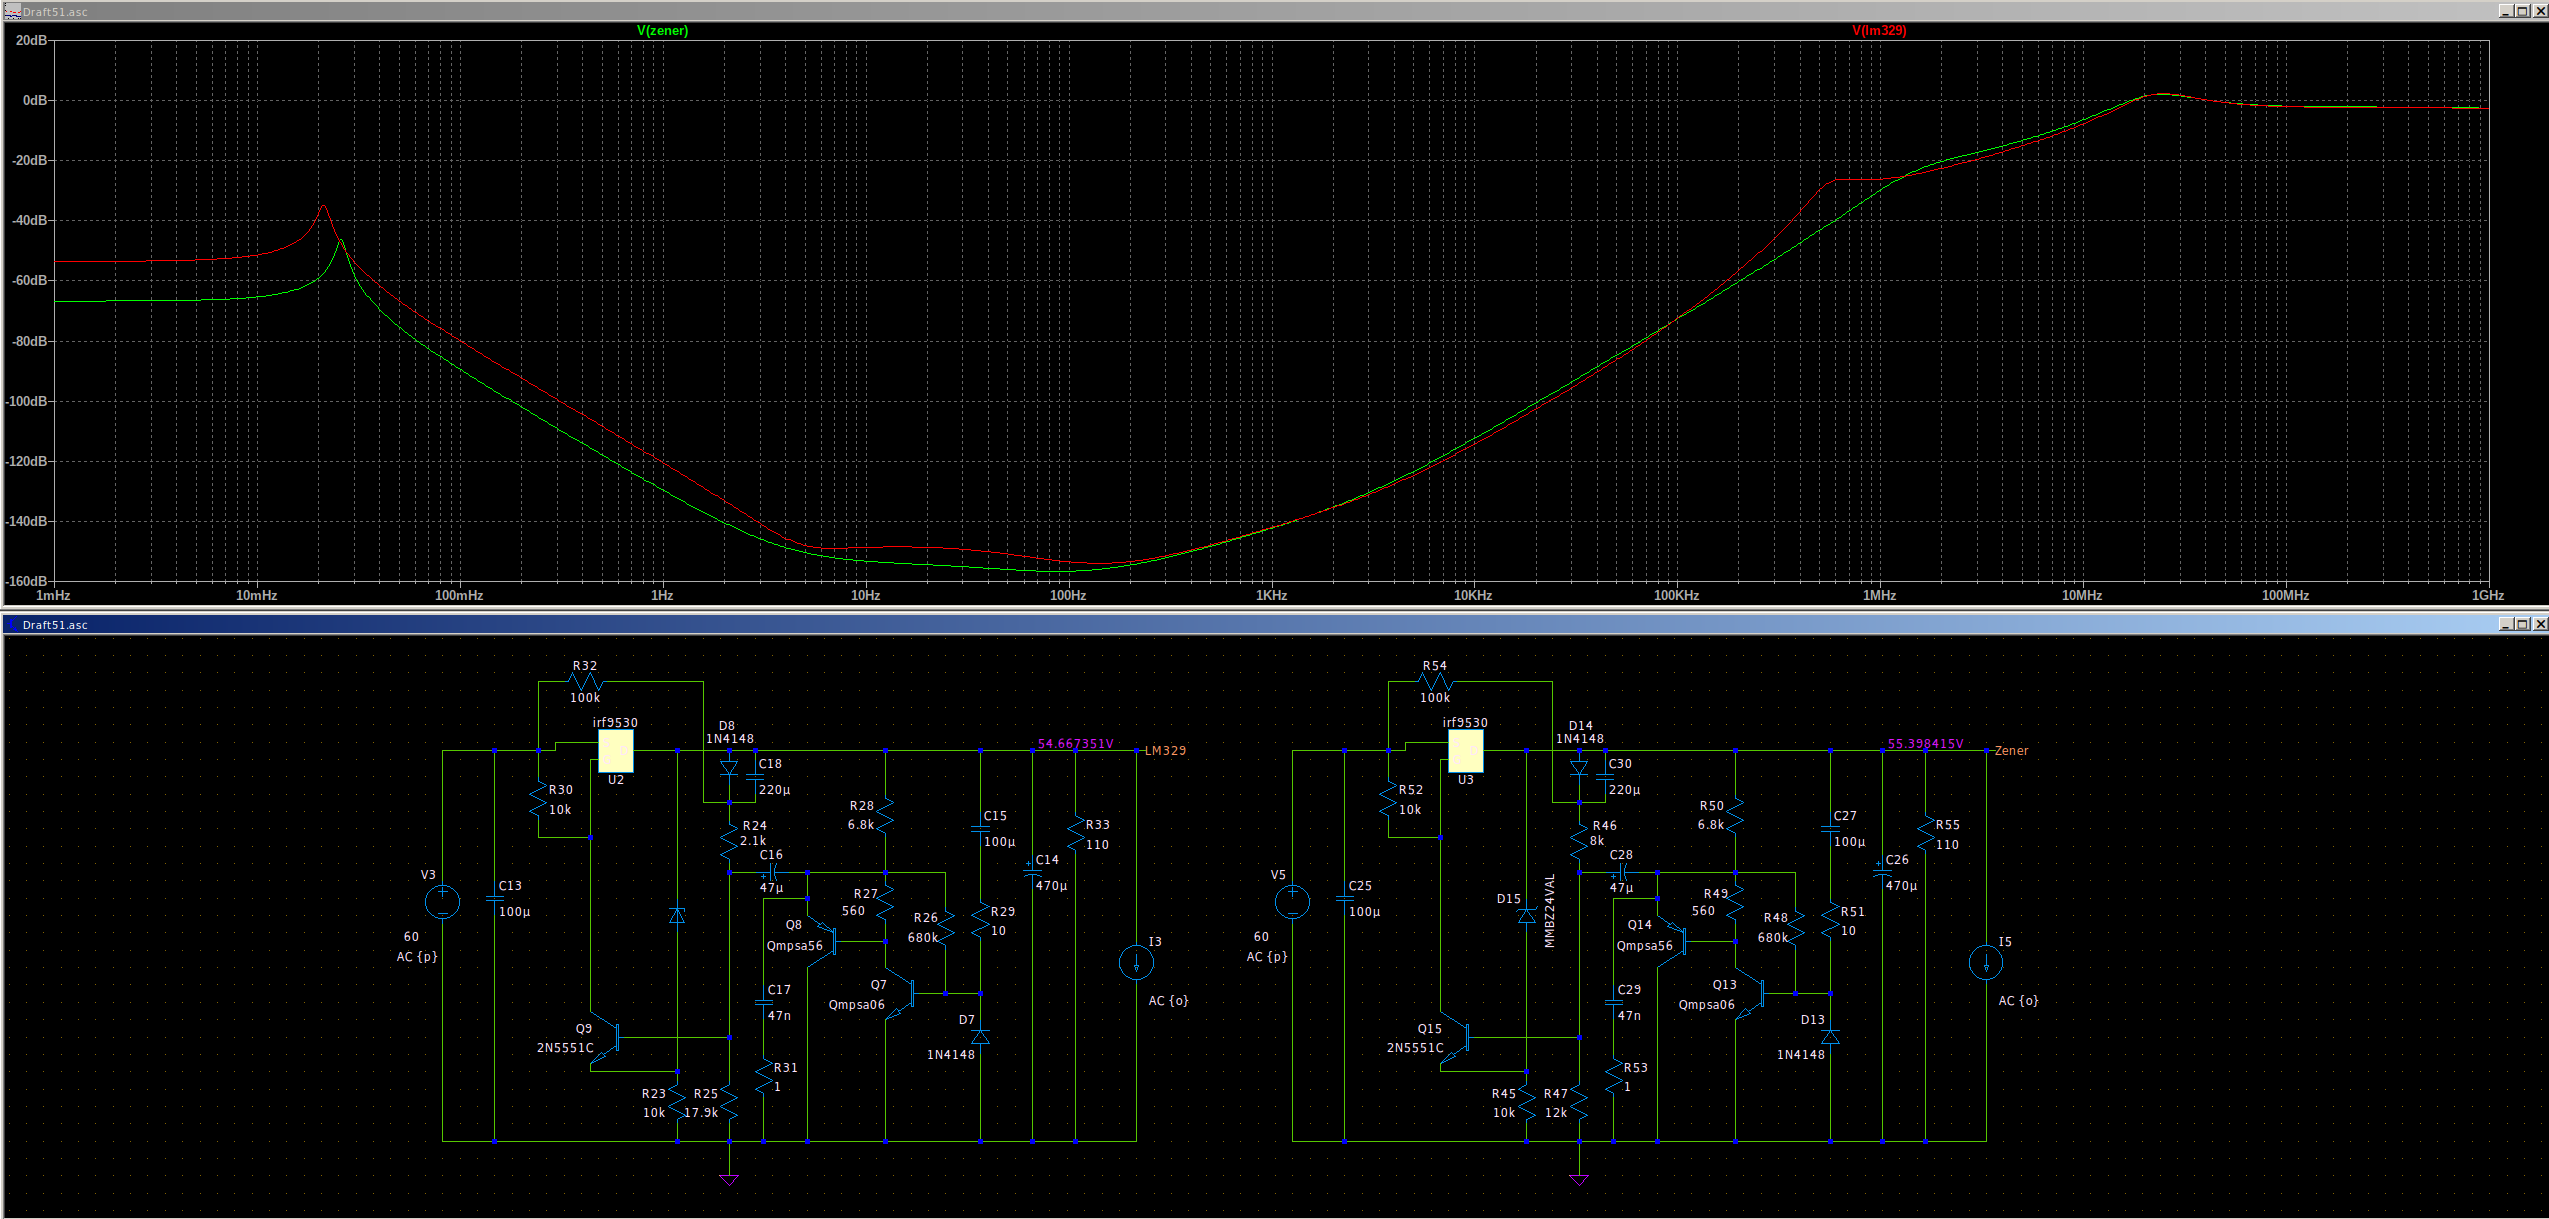Click the U2 irf9530 MOSFET block
Viewport: 2549px width, 1219px height.
615,751
